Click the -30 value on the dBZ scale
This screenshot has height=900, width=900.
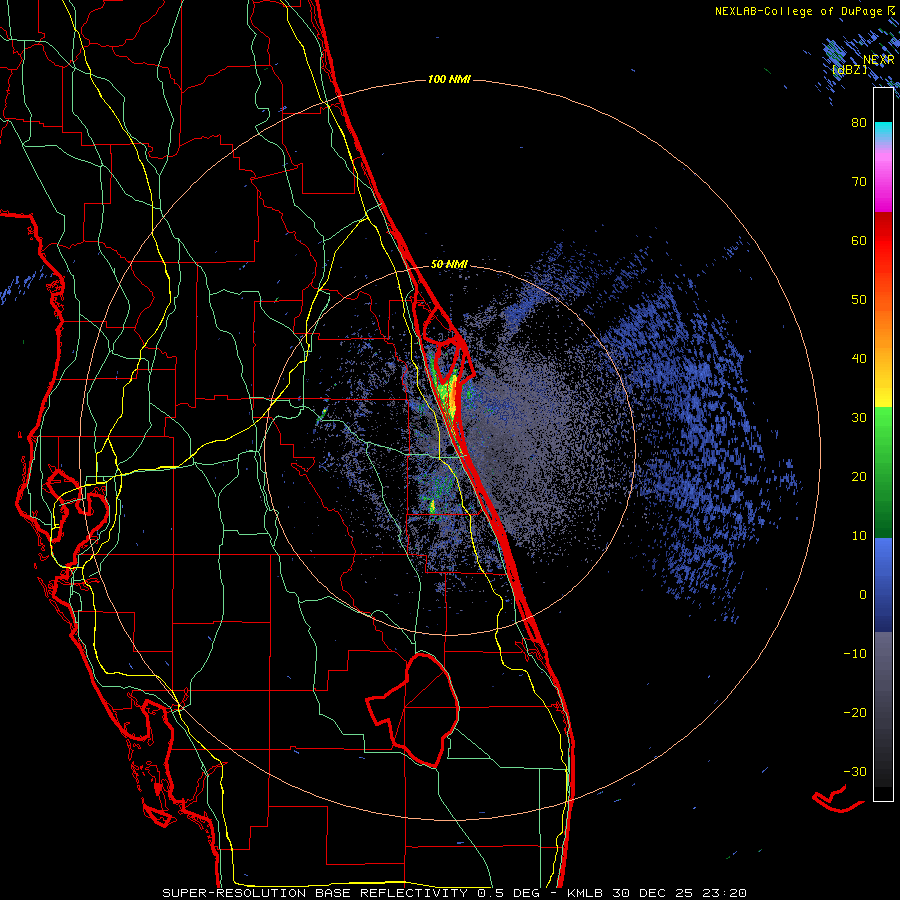pos(855,771)
